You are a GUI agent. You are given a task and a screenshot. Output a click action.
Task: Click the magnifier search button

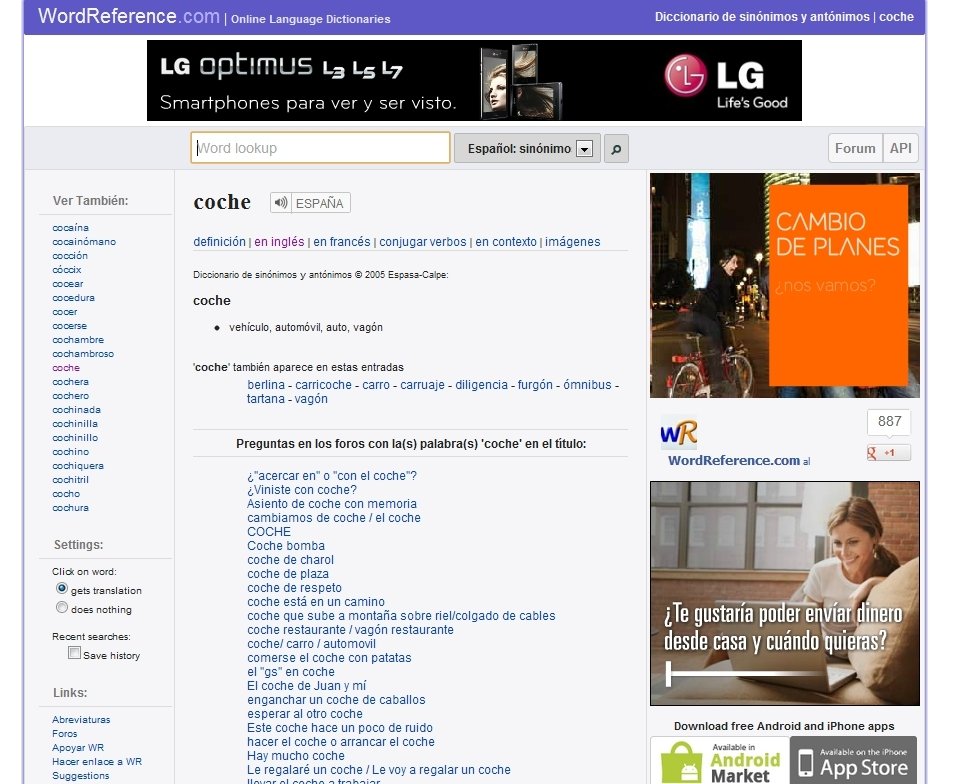(616, 149)
